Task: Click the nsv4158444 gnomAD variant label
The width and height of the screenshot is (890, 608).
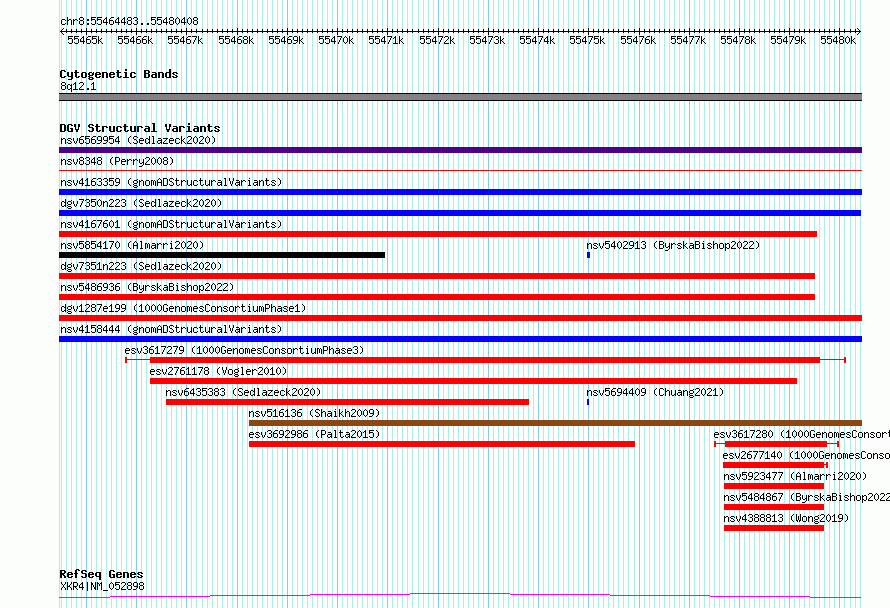Action: 171,329
